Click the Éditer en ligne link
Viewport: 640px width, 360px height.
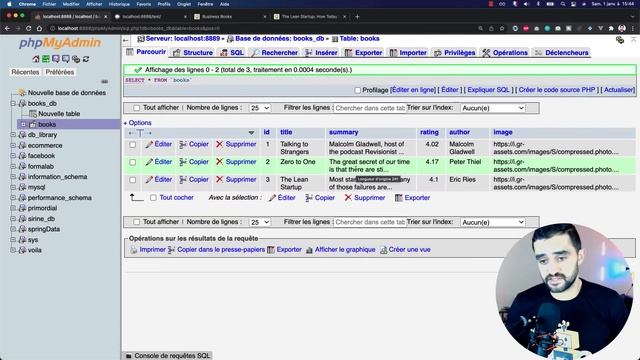[x=413, y=90]
